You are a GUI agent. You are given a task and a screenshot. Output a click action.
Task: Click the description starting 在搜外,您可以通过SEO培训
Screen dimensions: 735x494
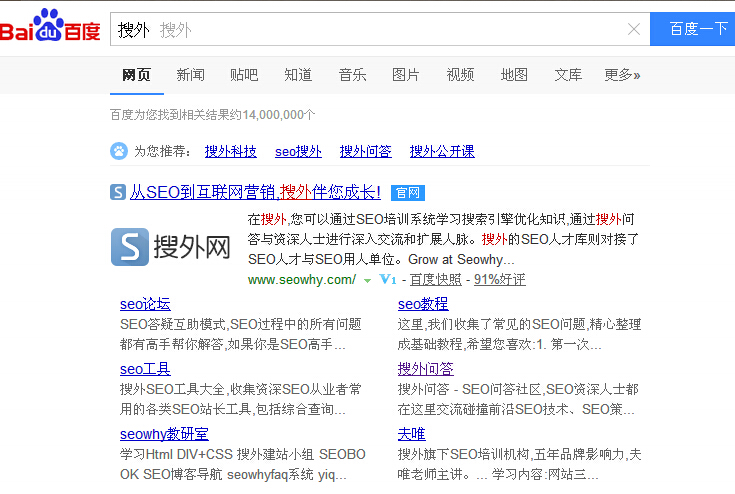442,239
